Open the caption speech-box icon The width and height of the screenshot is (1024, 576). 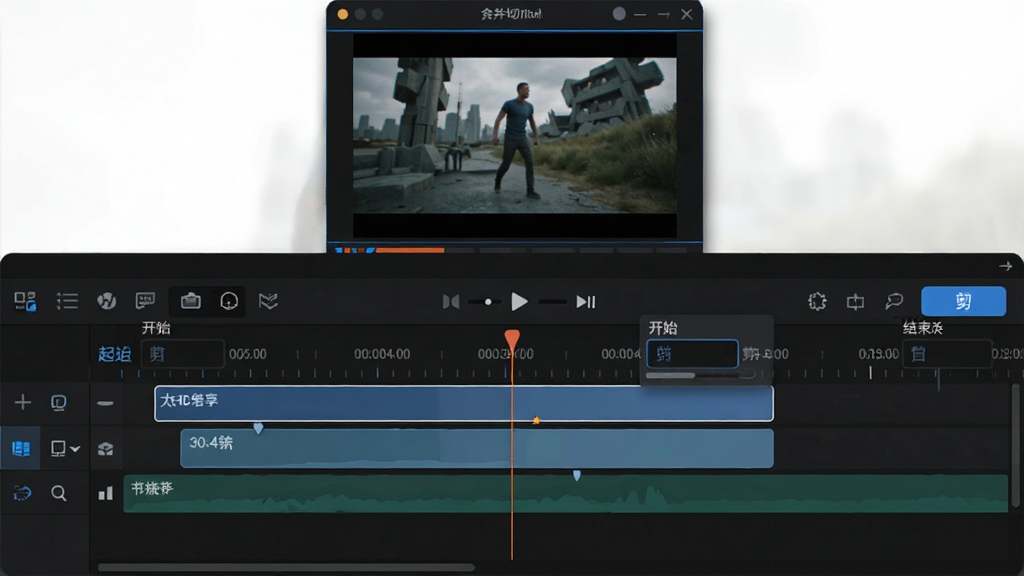pyautogui.click(x=145, y=301)
